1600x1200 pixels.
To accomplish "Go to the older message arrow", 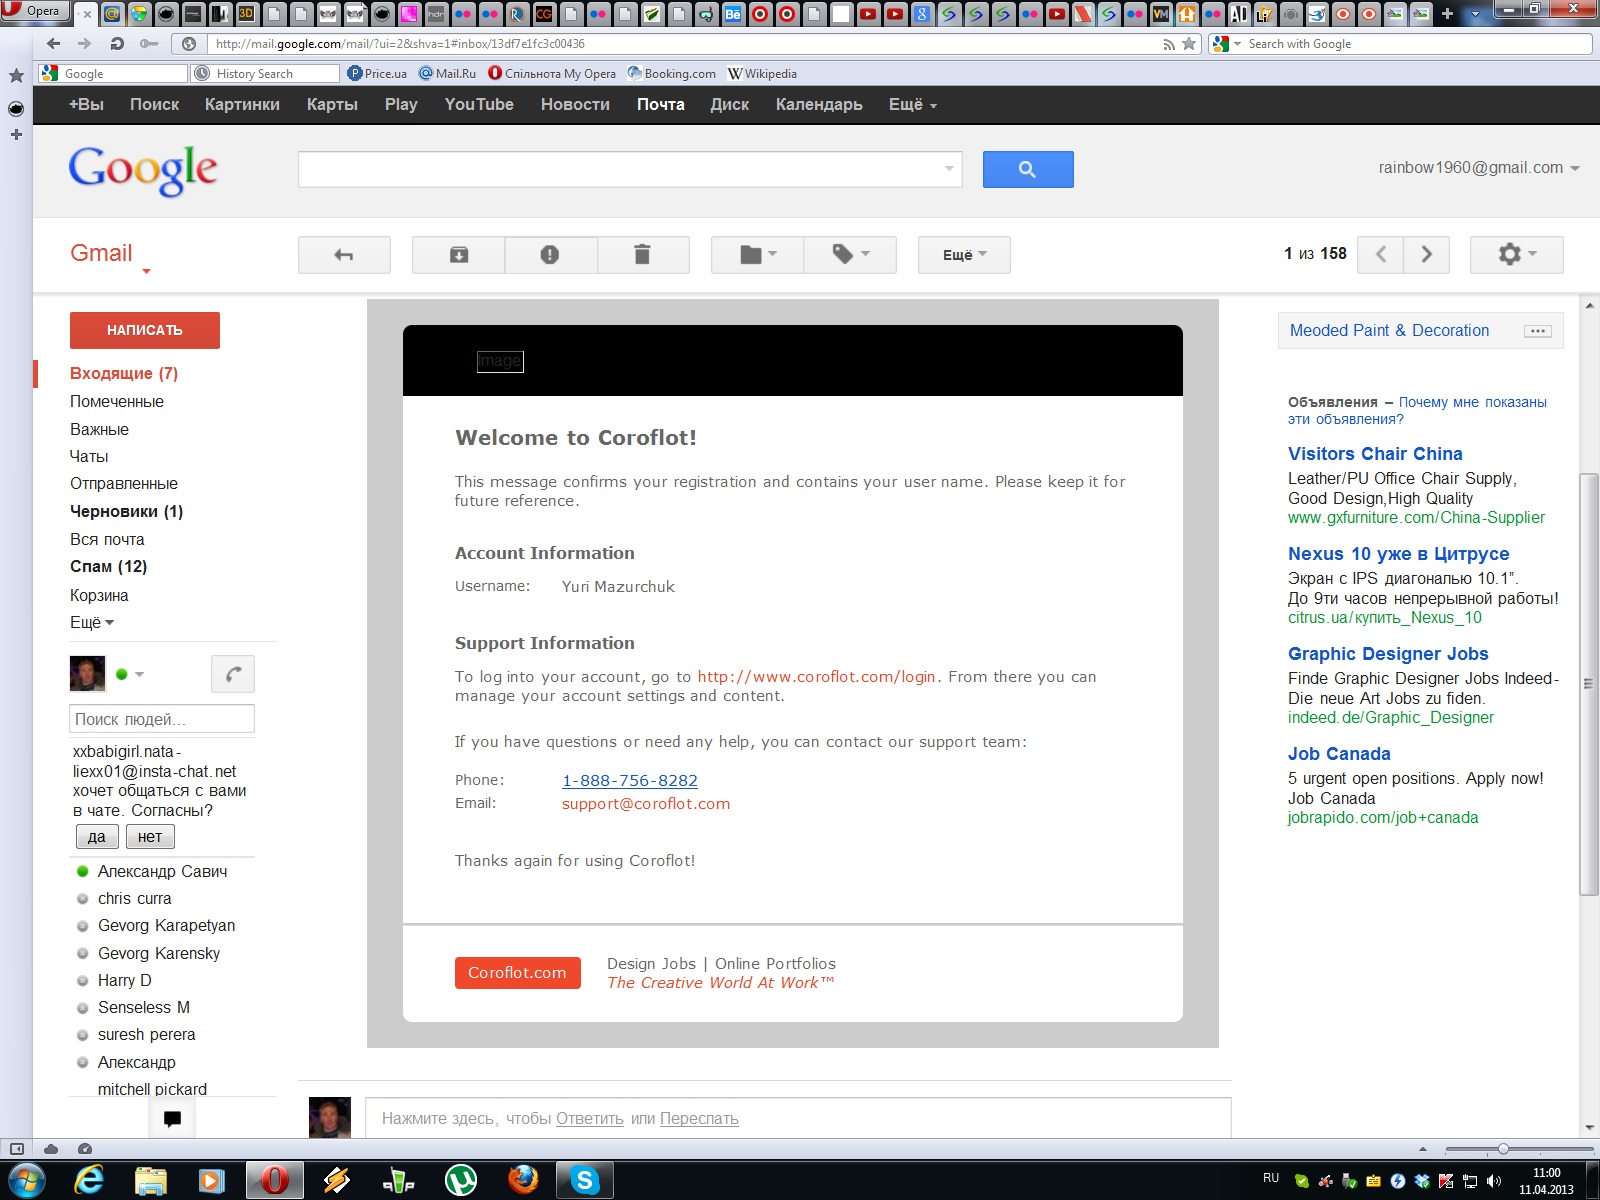I will point(1427,254).
